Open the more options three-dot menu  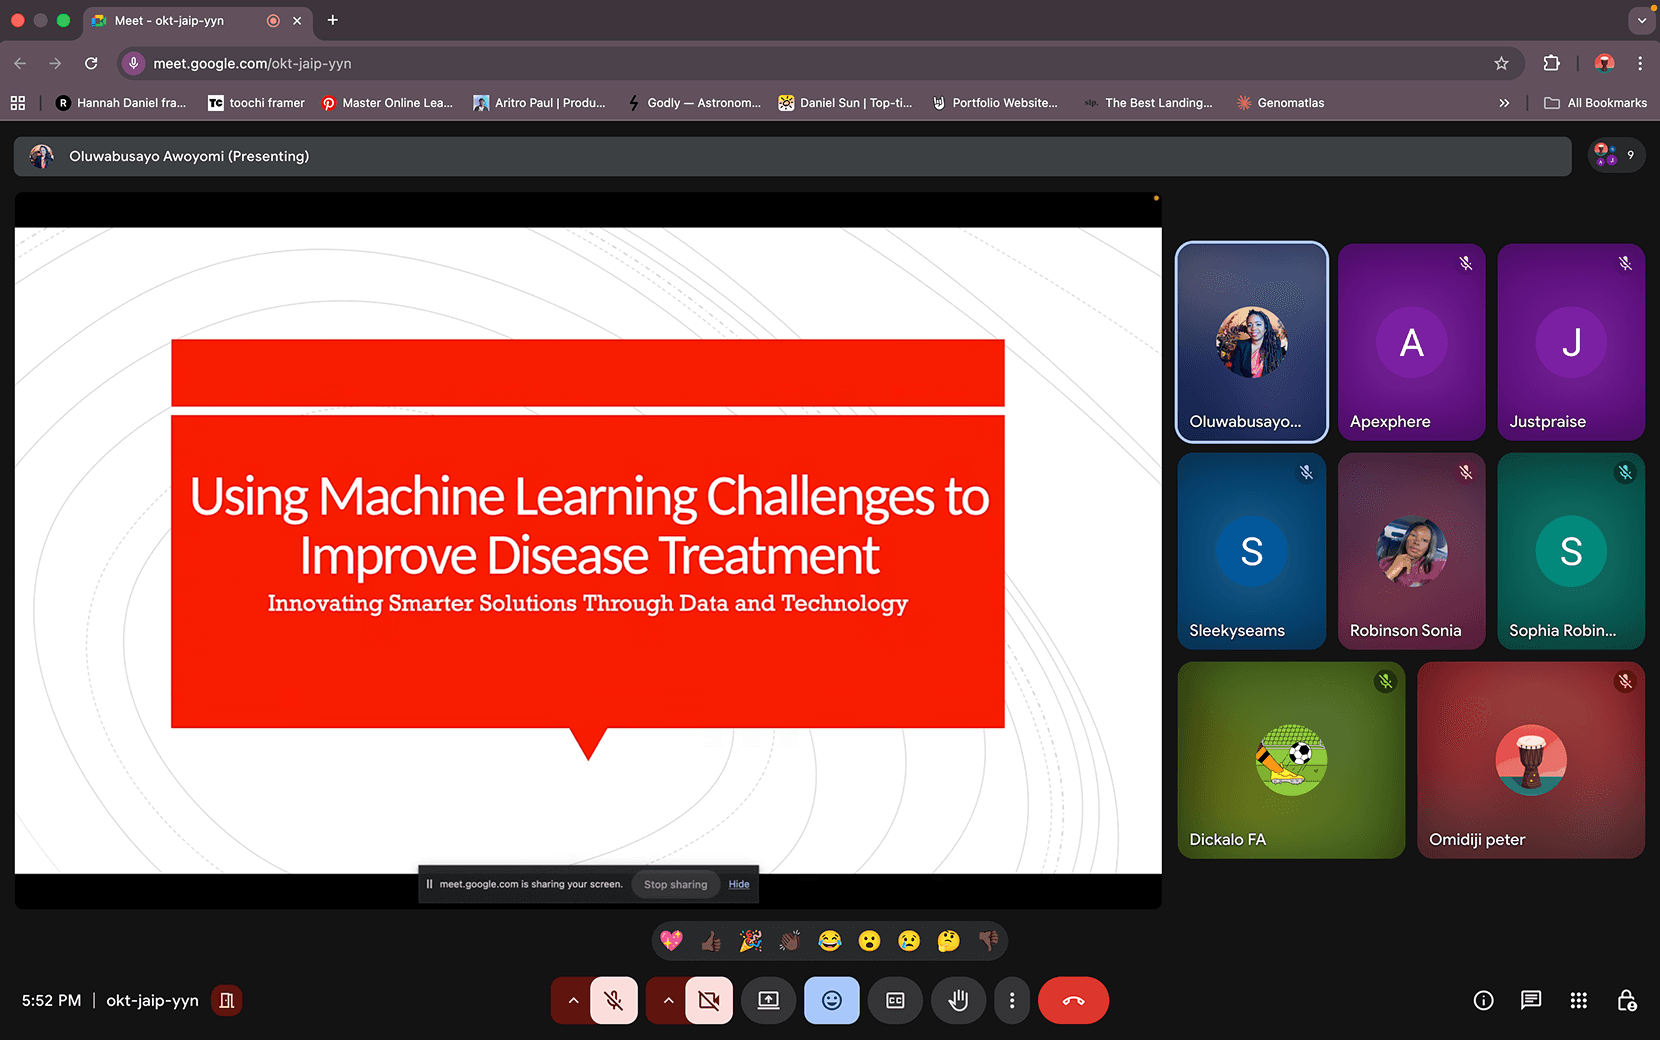coord(1012,1000)
